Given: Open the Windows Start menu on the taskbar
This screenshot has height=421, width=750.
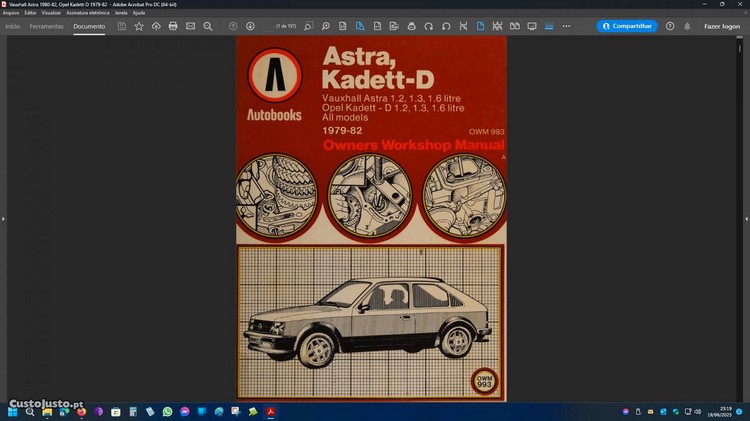Looking at the screenshot, I should pyautogui.click(x=13, y=411).
